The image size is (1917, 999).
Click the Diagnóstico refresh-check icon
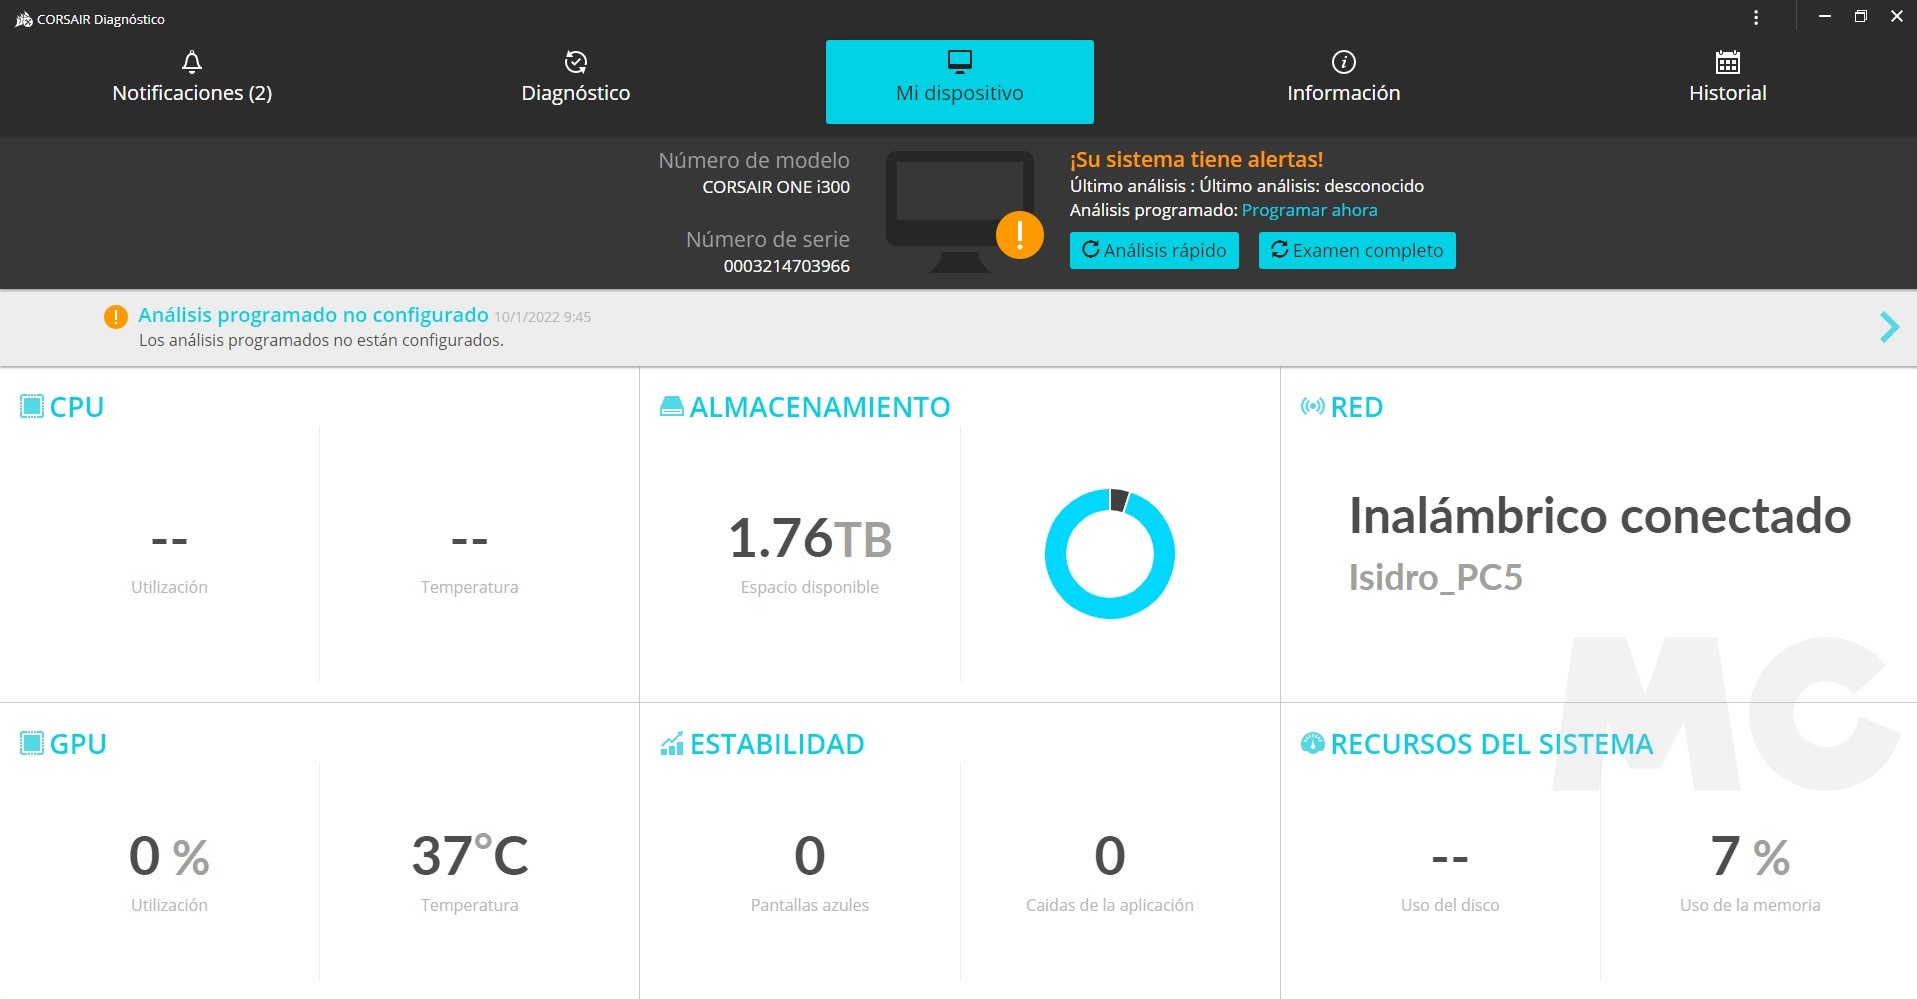point(576,62)
